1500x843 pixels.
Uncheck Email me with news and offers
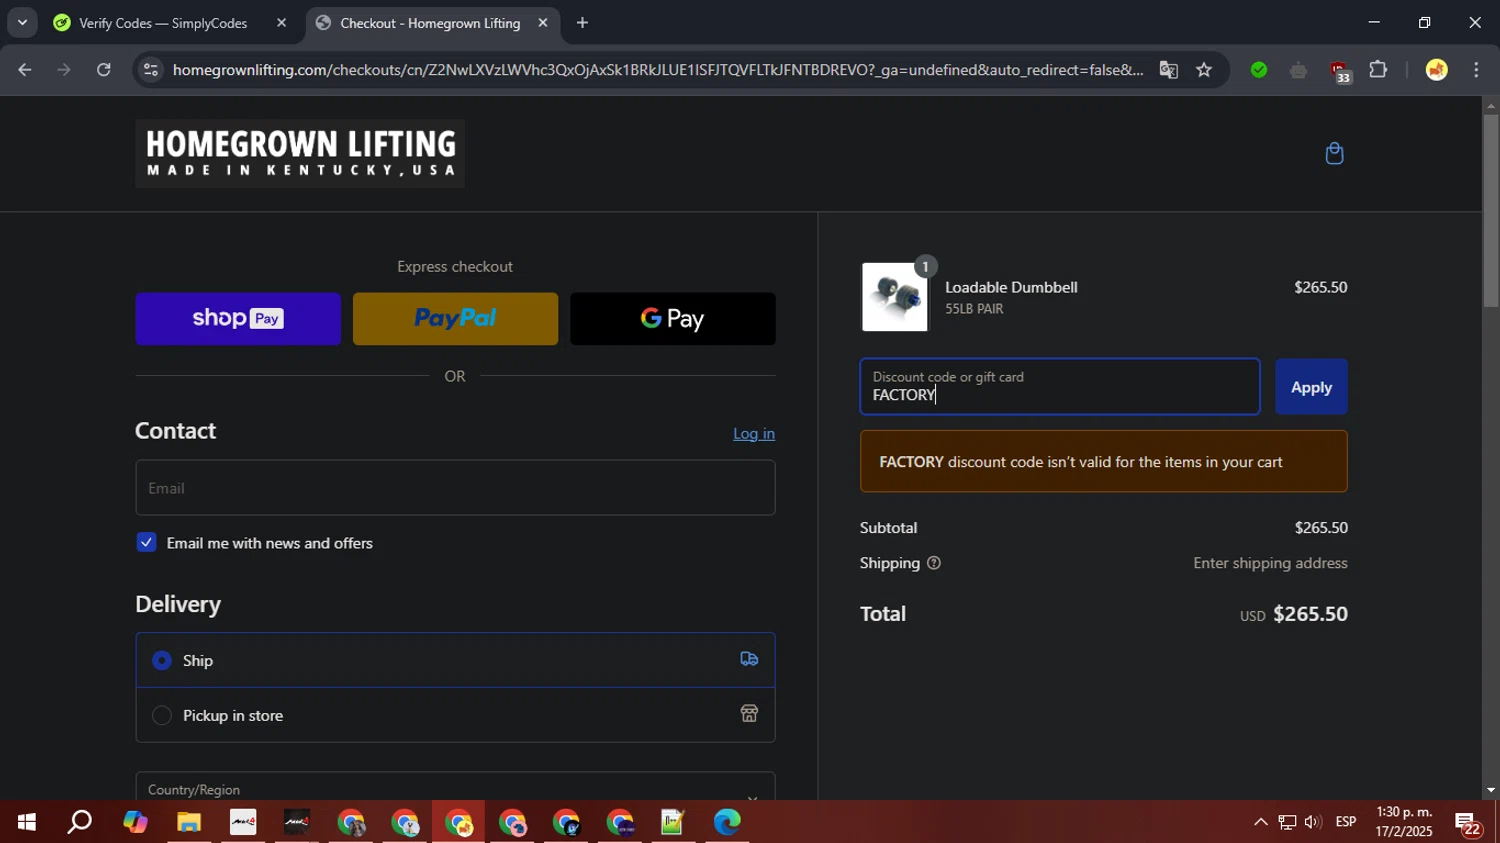tap(146, 542)
